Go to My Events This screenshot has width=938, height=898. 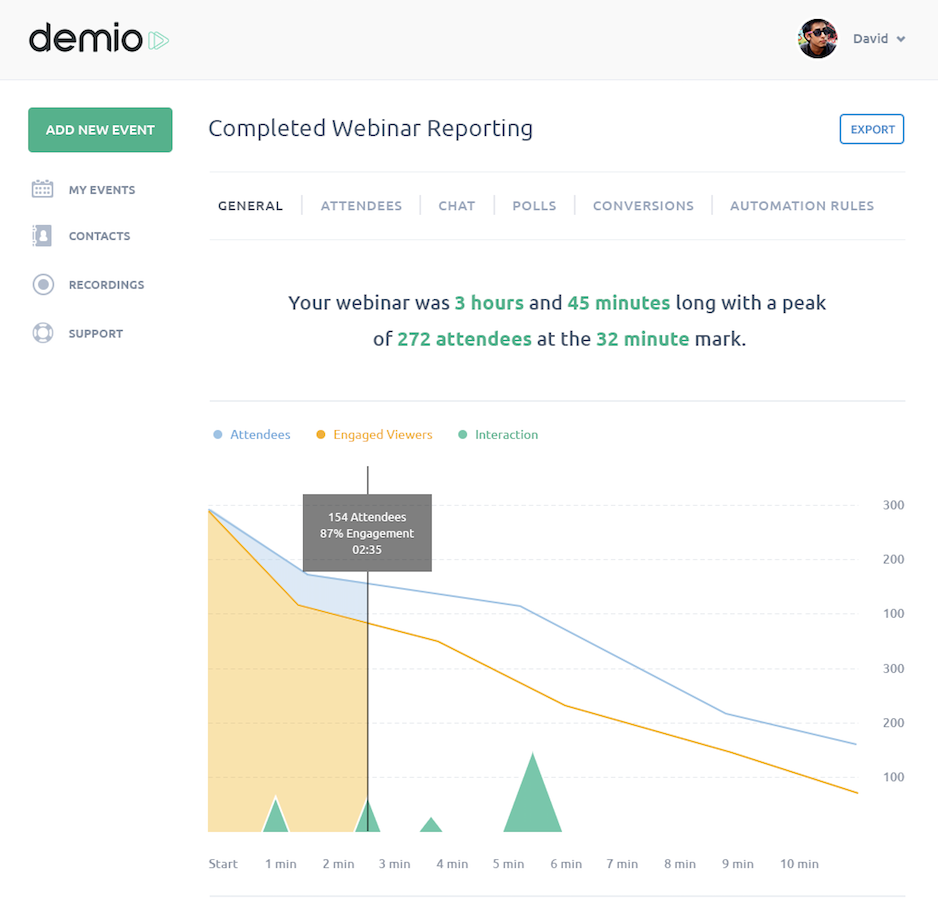point(102,190)
